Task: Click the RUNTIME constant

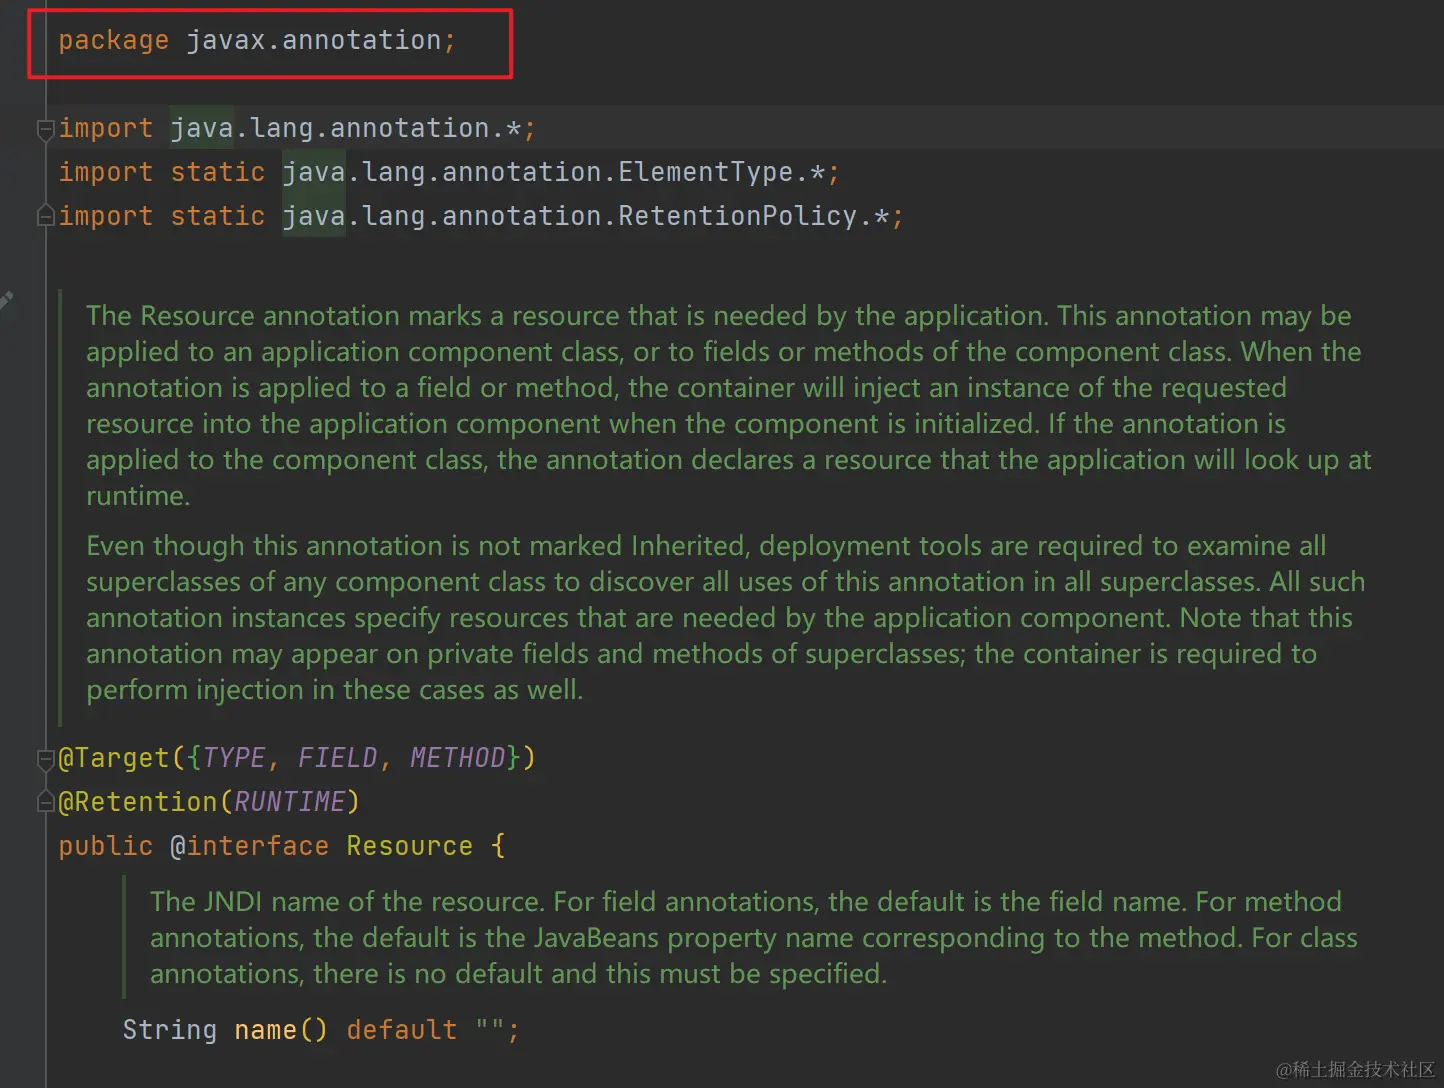Action: 289,802
